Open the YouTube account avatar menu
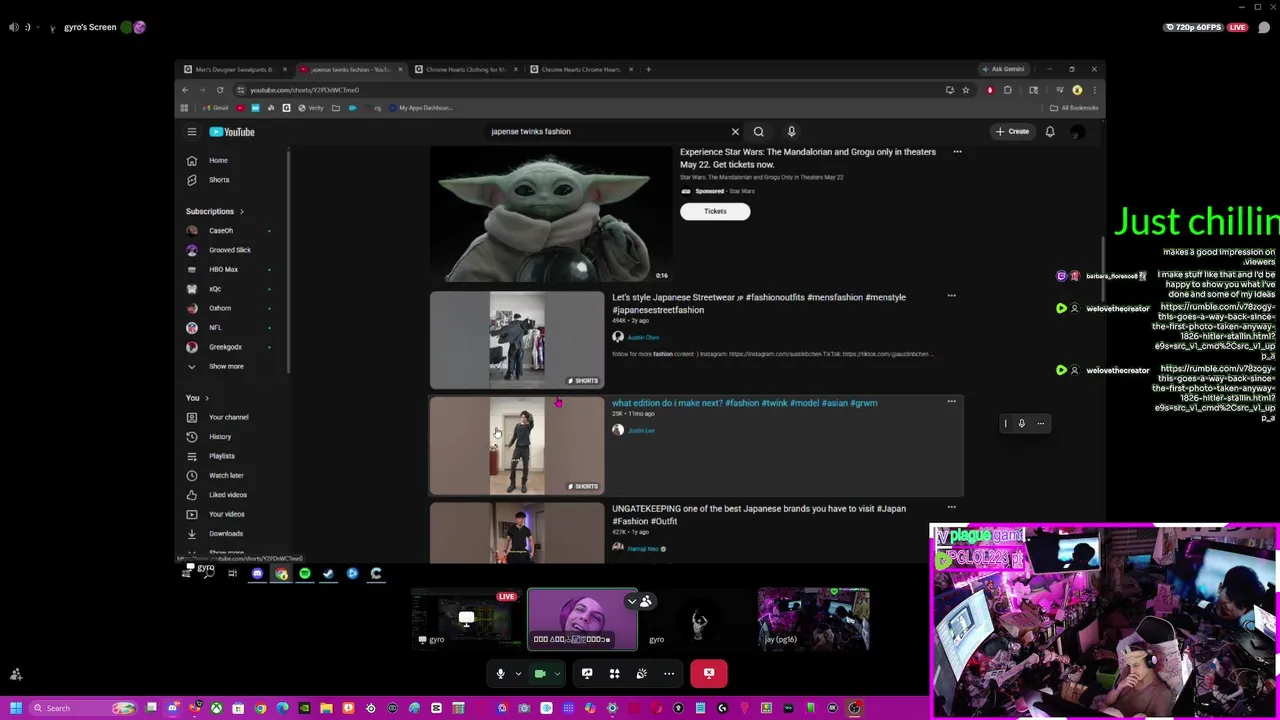 tap(1077, 132)
